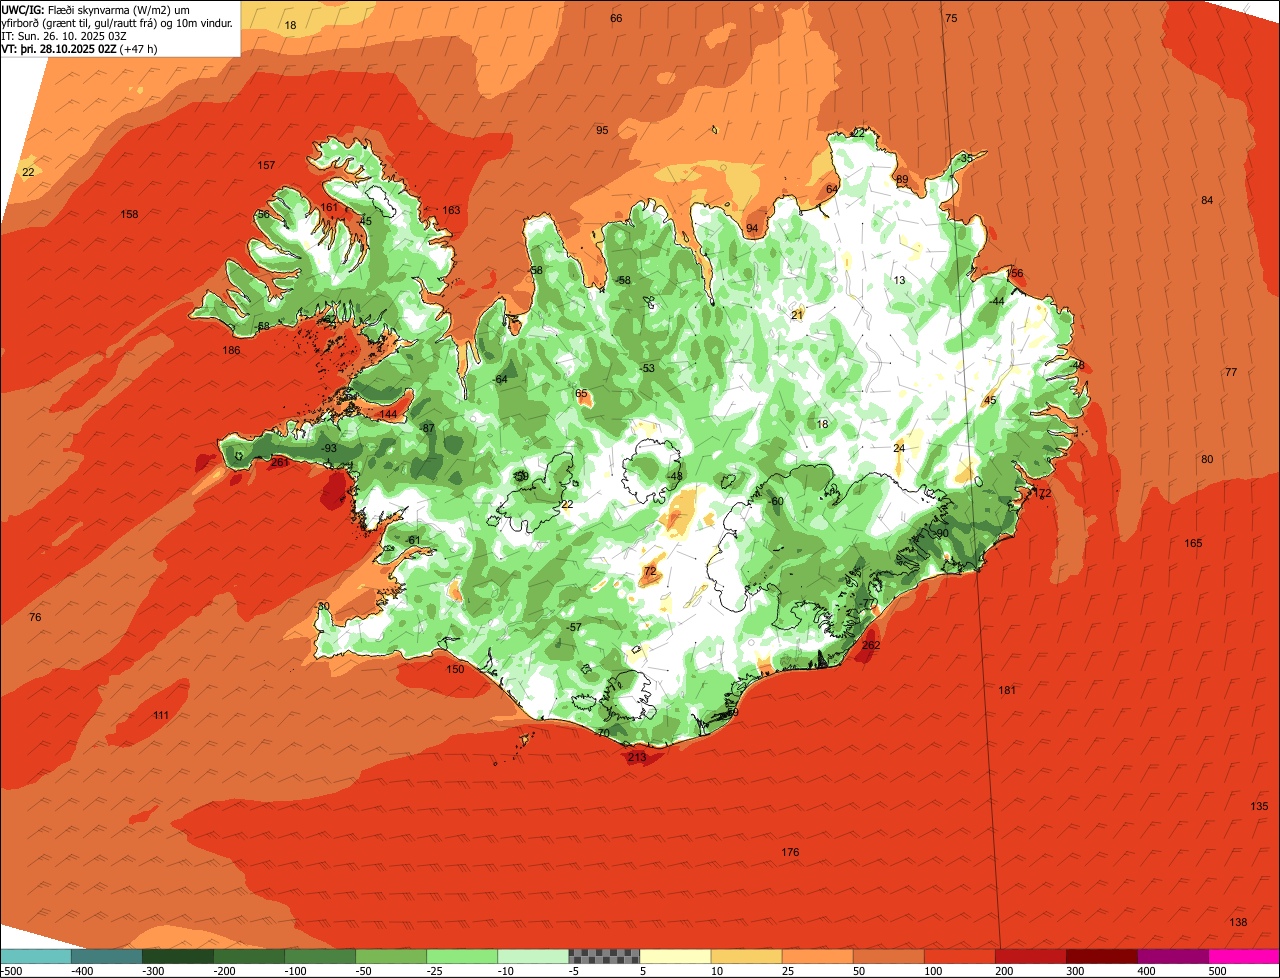Click the ocean value 66 at the top
Screen dimensions: 1280x978
point(616,18)
